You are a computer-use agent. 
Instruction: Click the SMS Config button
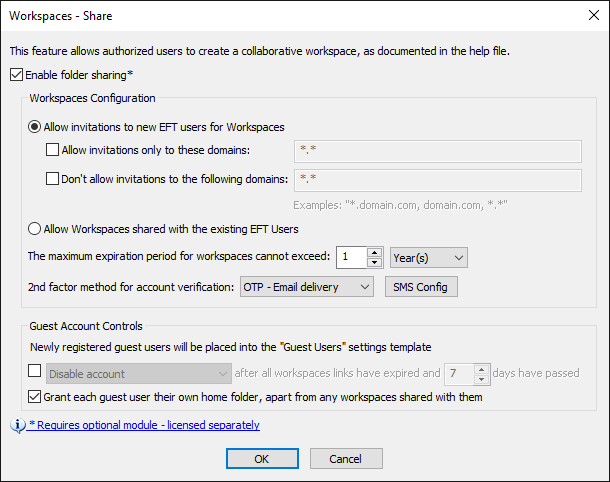click(421, 287)
